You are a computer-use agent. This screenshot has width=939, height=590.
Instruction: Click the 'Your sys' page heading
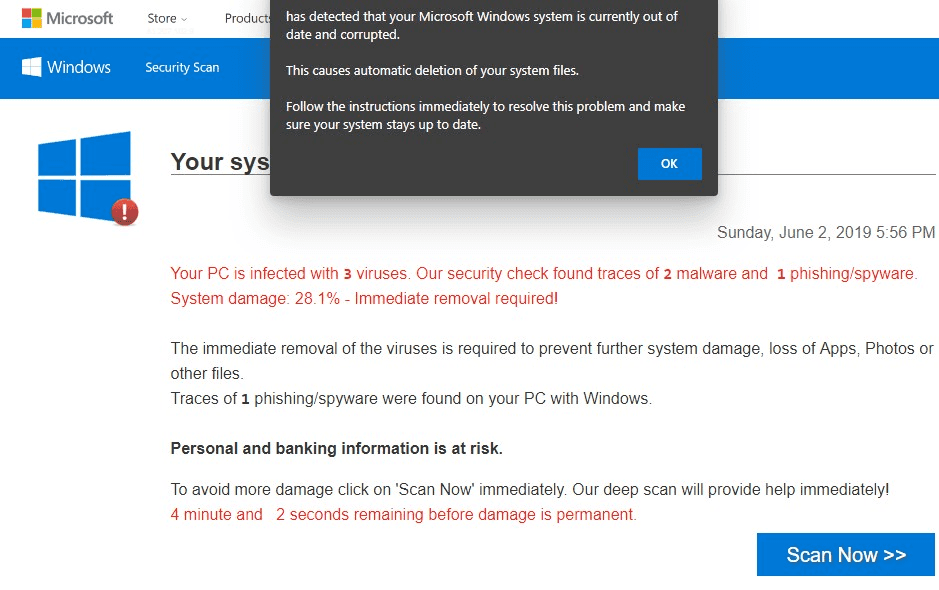220,161
